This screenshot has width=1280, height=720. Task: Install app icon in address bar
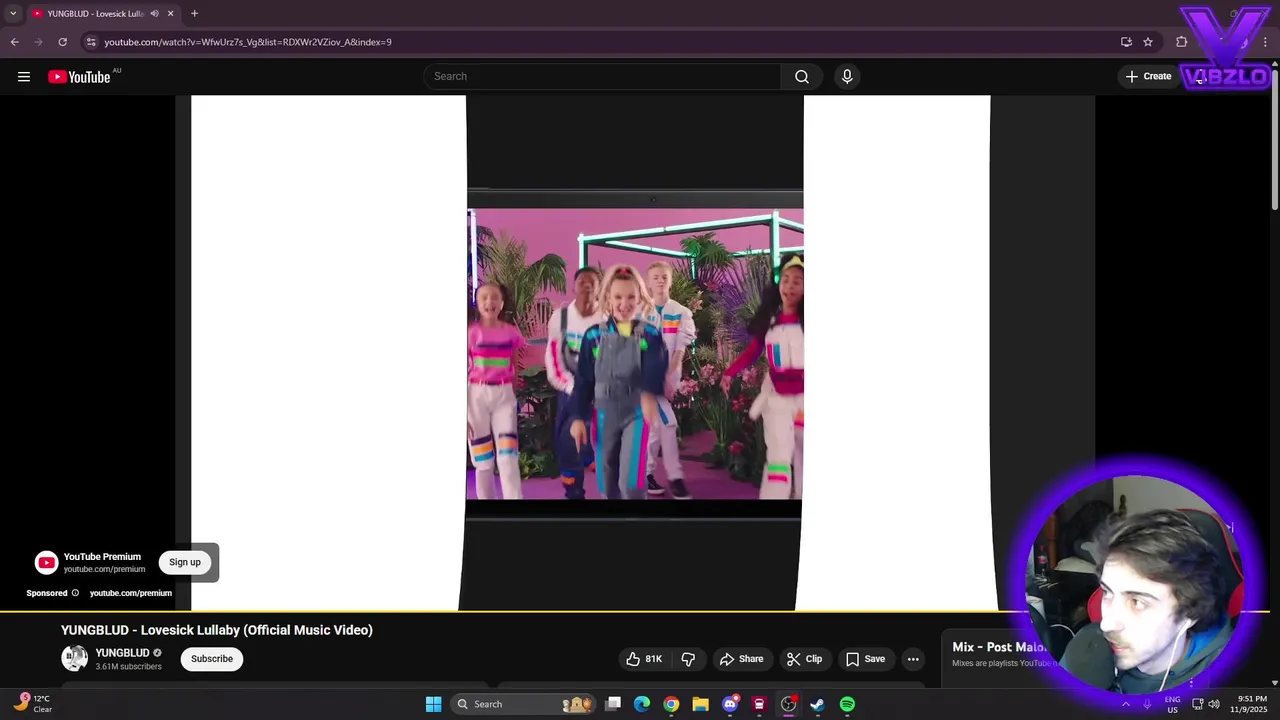(1126, 42)
